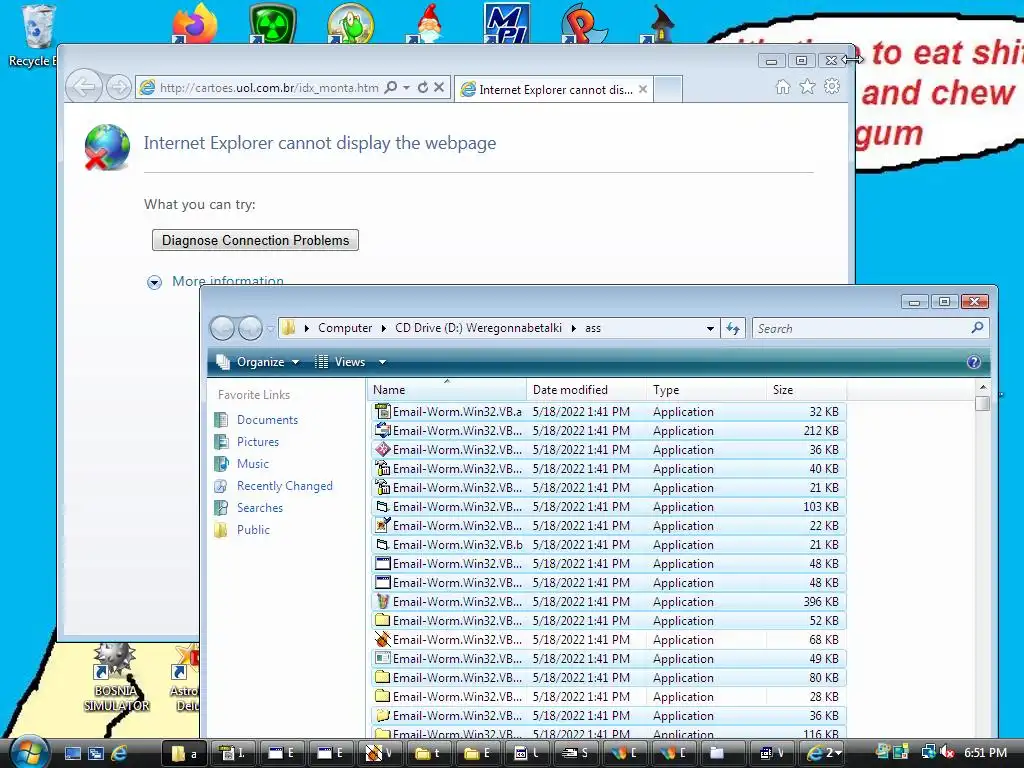Image resolution: width=1024 pixels, height=768 pixels.
Task: Launch the MPI desktop shortcut
Action: click(x=507, y=24)
